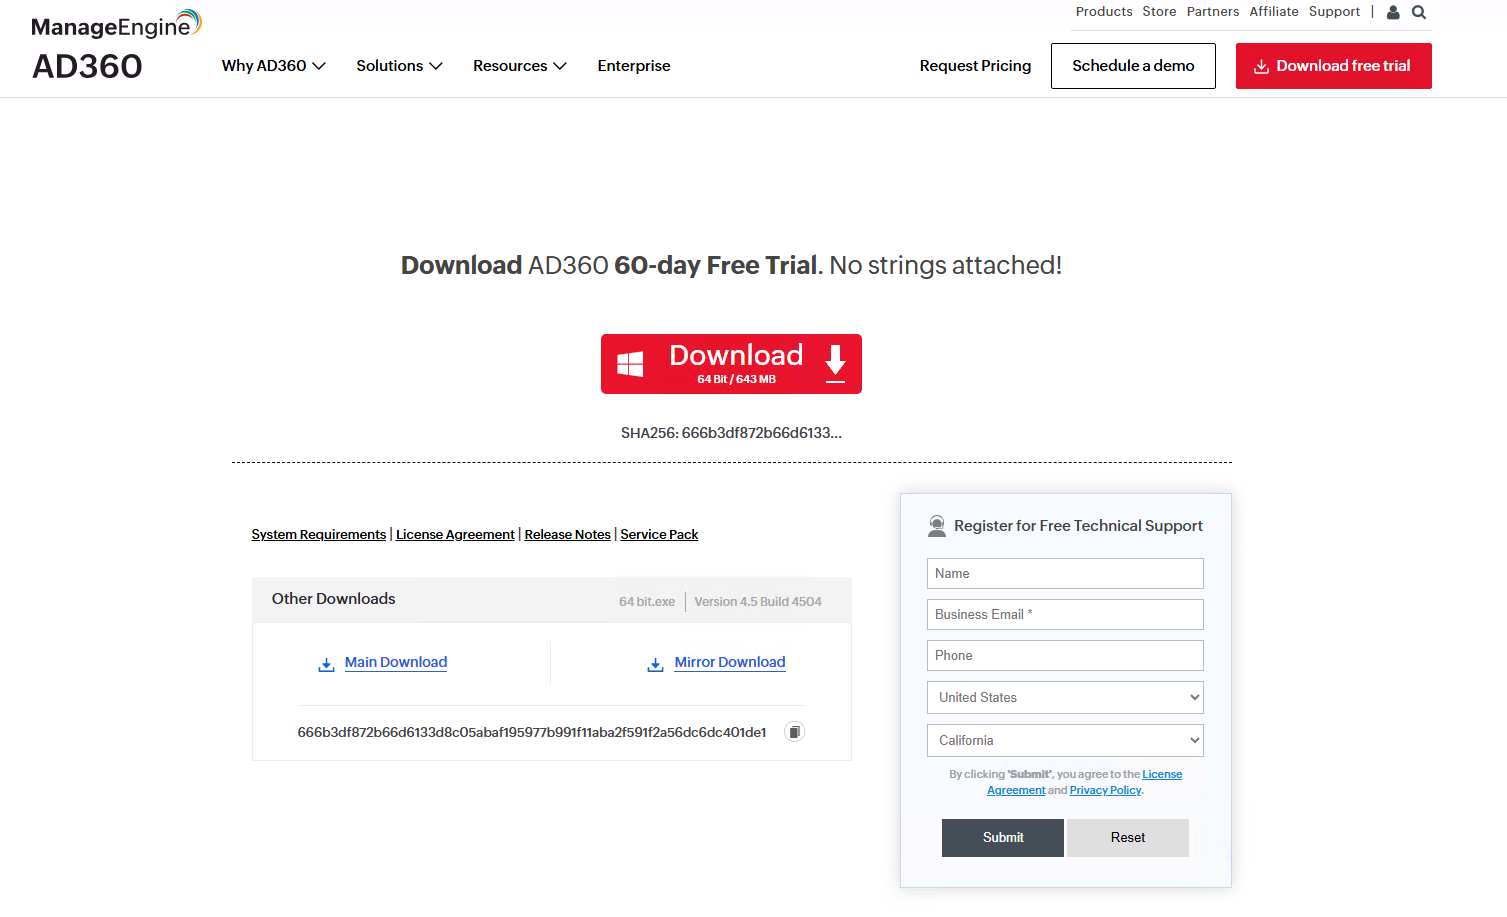Click the Register for Free Technical Support heading

pyautogui.click(x=1078, y=526)
